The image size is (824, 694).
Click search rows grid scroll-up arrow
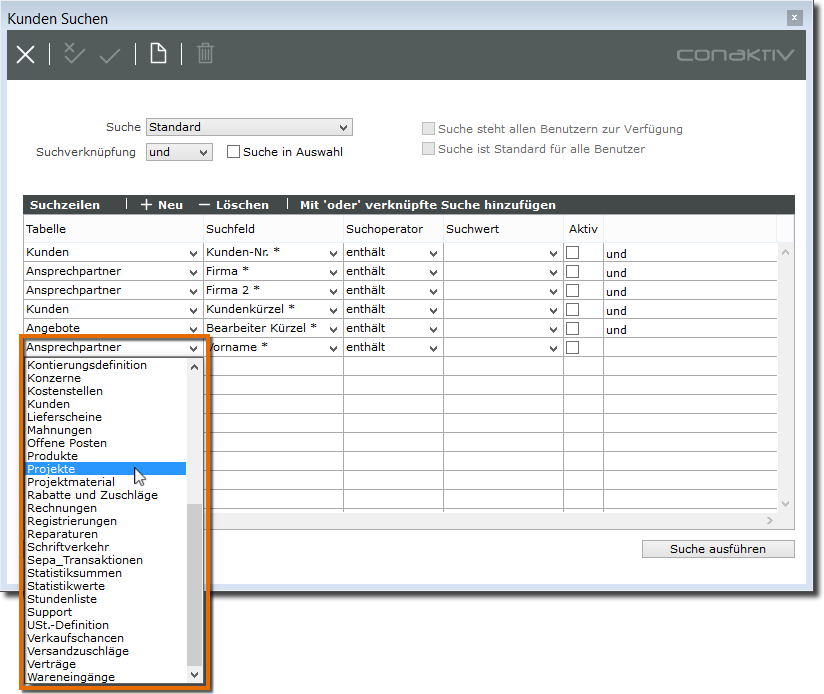[x=785, y=252]
